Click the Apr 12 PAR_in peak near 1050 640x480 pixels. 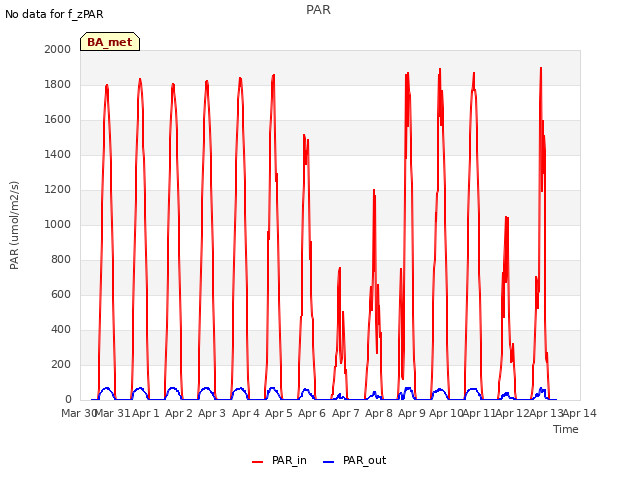[x=507, y=218]
